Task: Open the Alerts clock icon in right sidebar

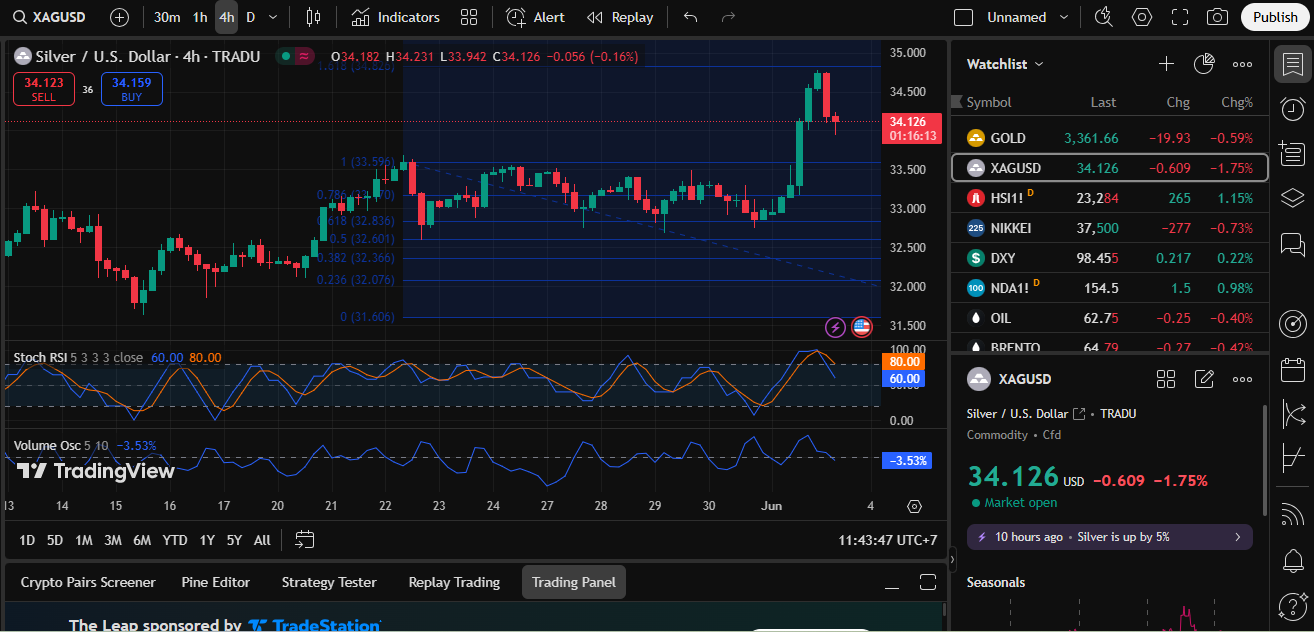Action: [1292, 109]
